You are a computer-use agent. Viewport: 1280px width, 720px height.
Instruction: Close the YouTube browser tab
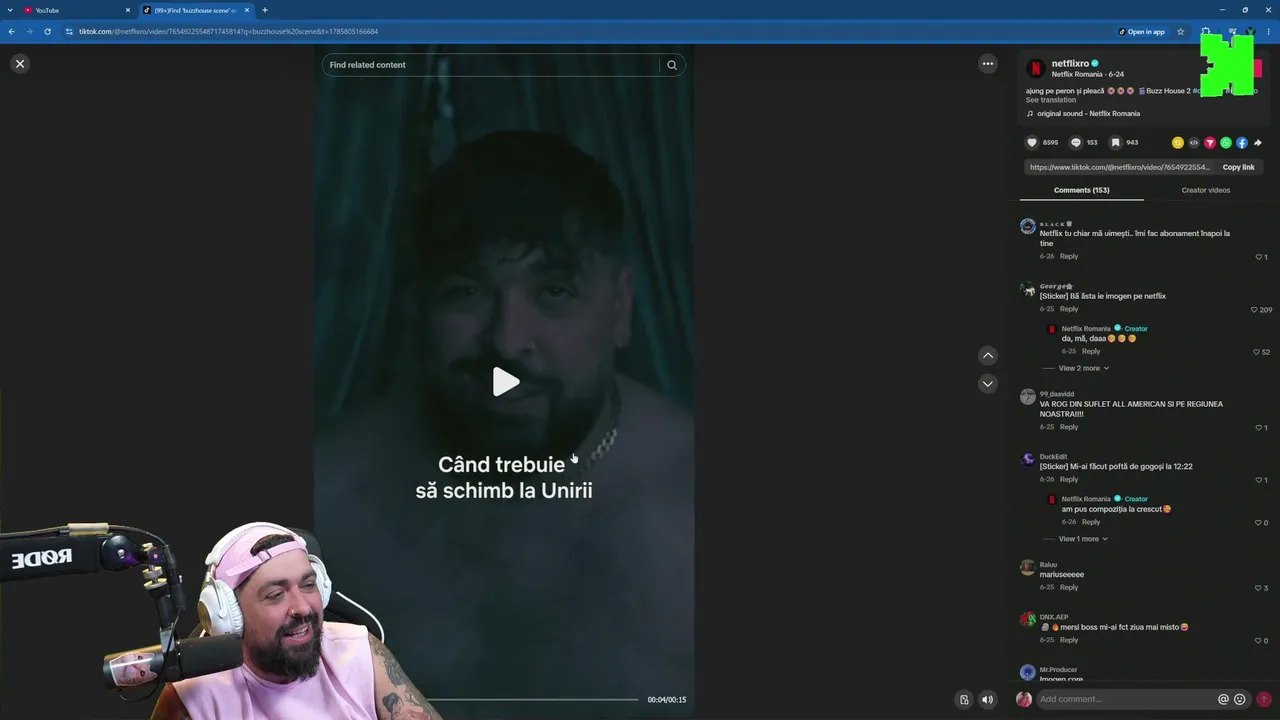click(128, 10)
